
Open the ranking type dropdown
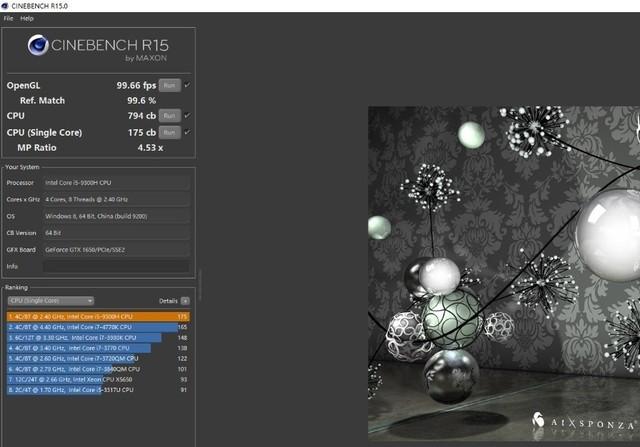pos(51,301)
